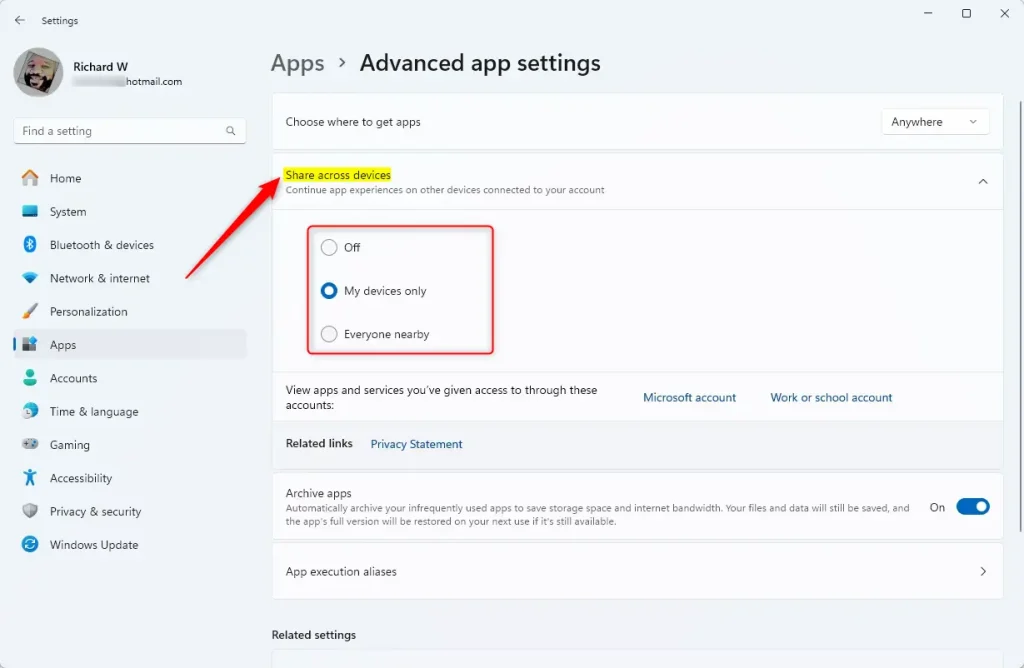This screenshot has height=668, width=1024.
Task: Collapse the Share across devices section
Action: (x=982, y=181)
